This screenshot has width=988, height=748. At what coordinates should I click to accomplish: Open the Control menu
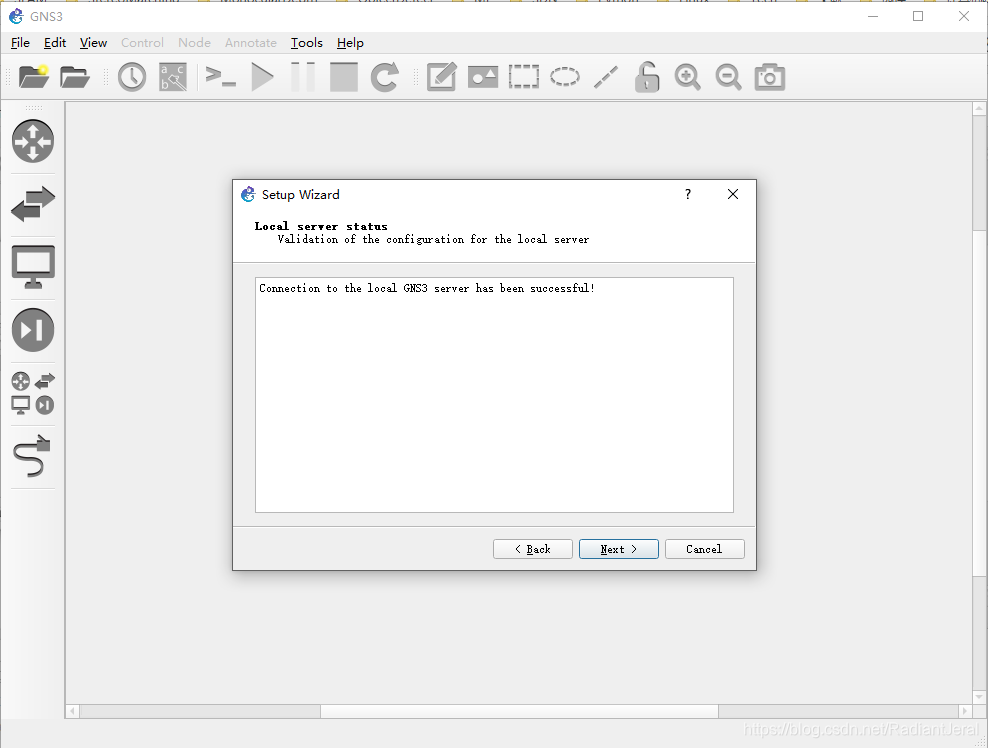142,43
